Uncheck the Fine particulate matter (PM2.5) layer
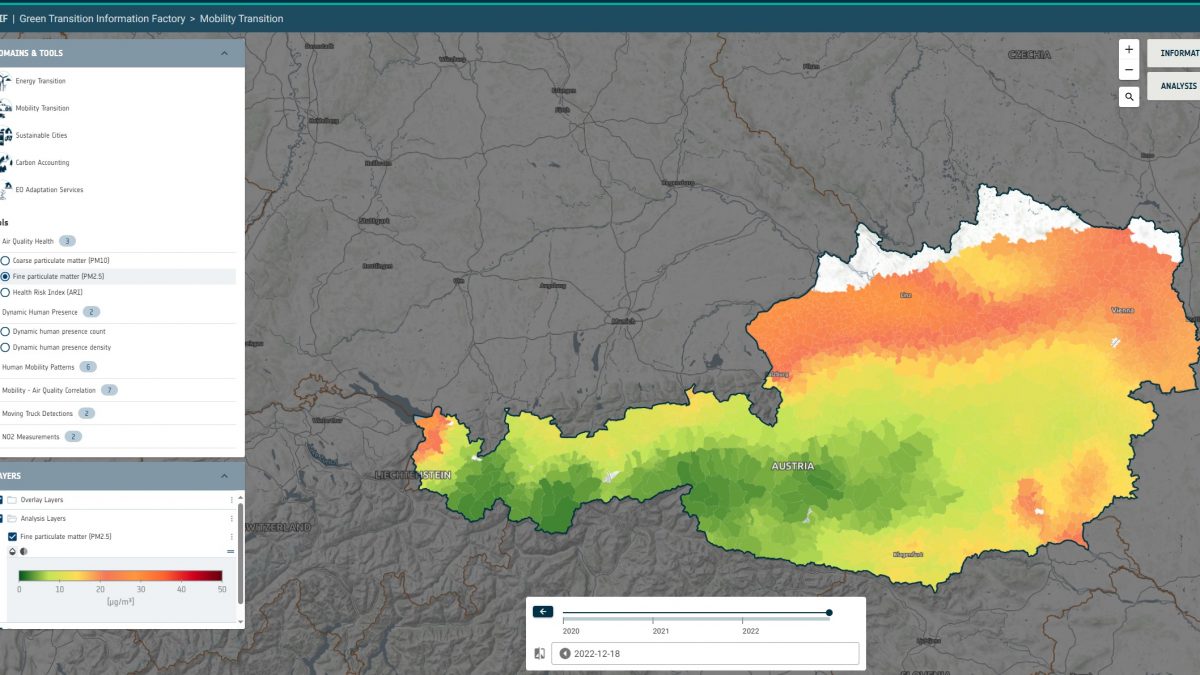1200x675 pixels. click(12, 537)
